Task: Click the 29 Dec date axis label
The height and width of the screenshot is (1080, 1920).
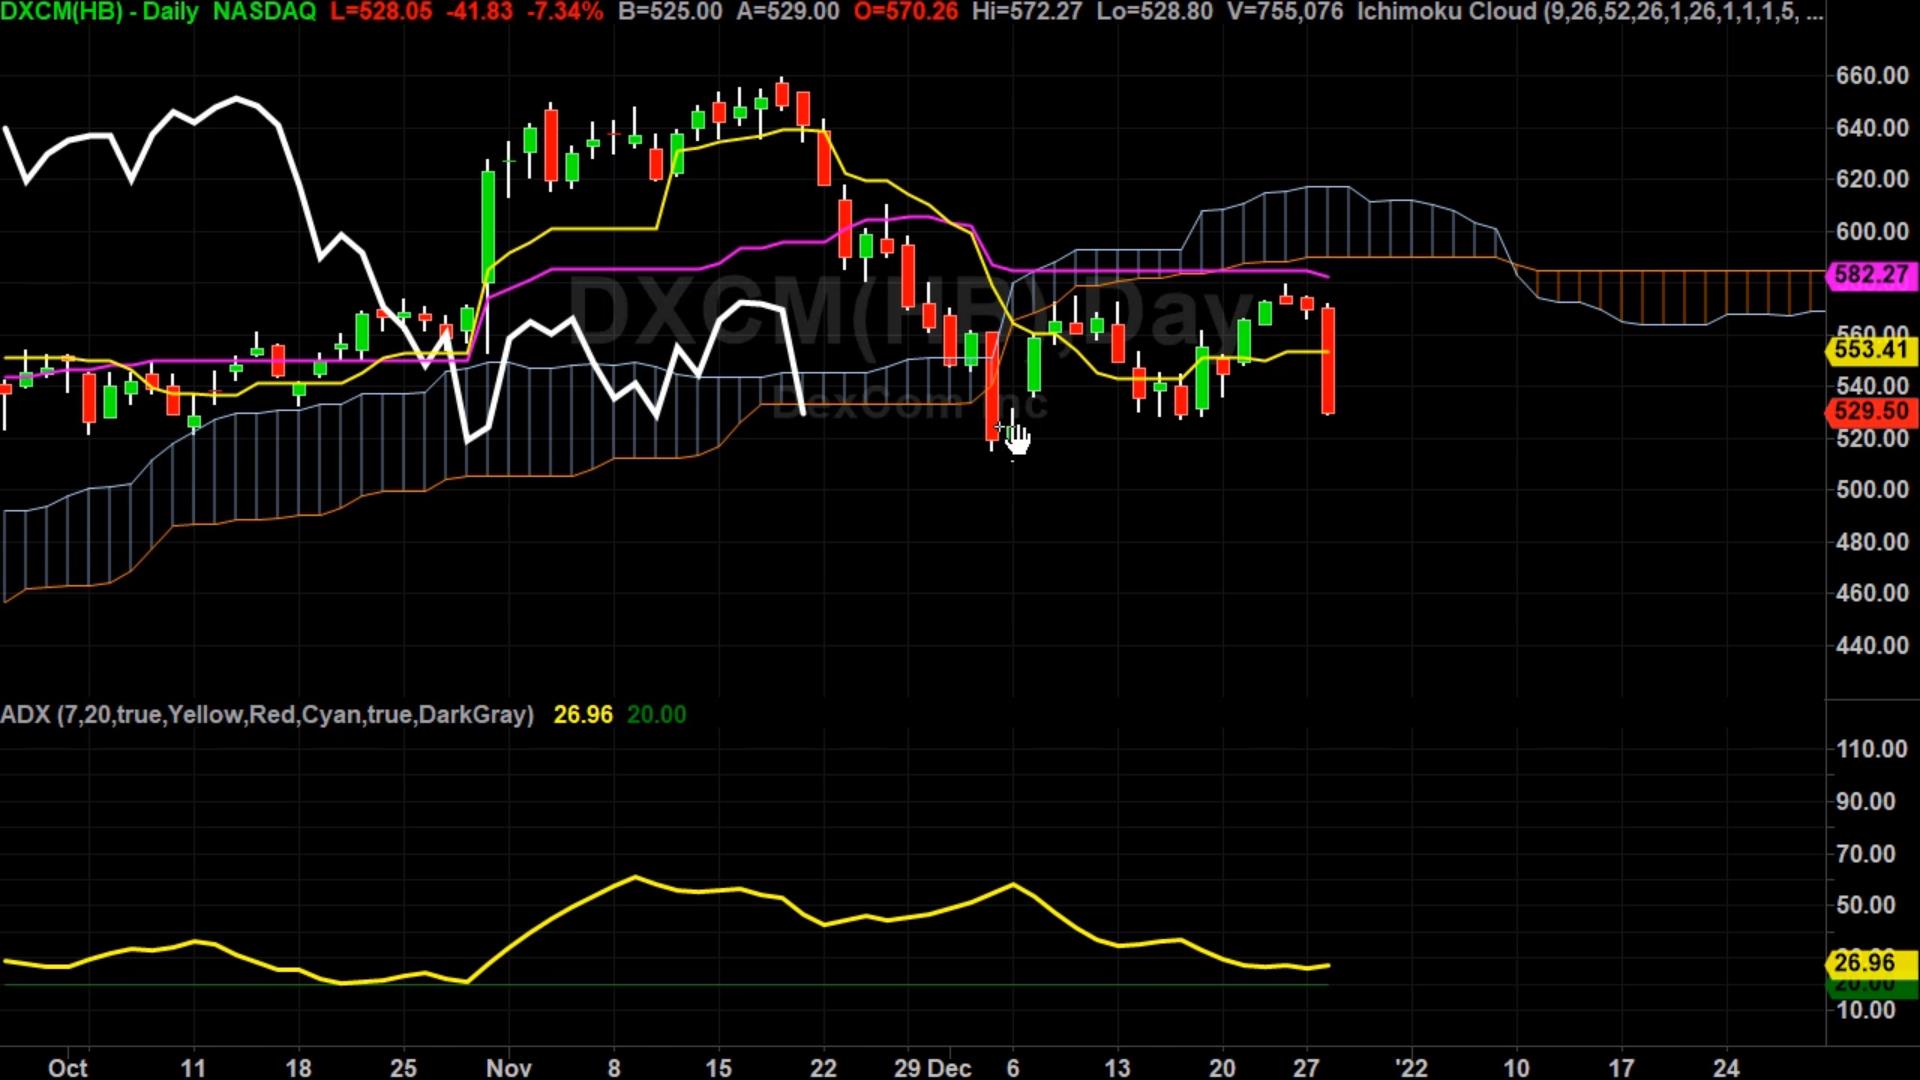Action: click(x=932, y=1067)
